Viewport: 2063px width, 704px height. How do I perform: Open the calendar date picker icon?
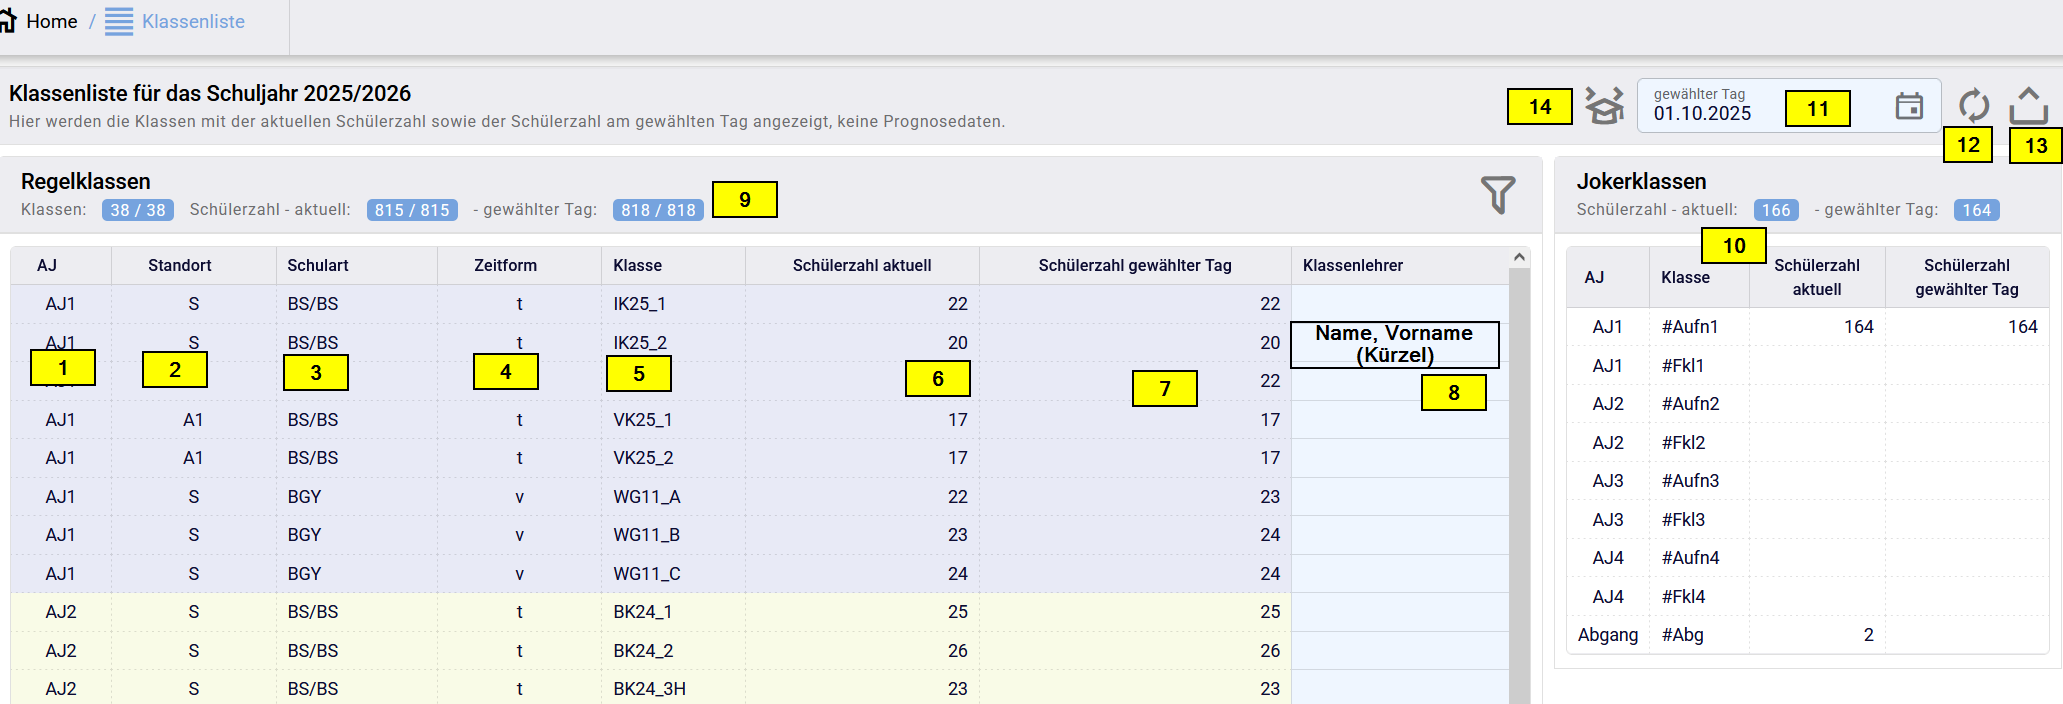click(x=1909, y=106)
